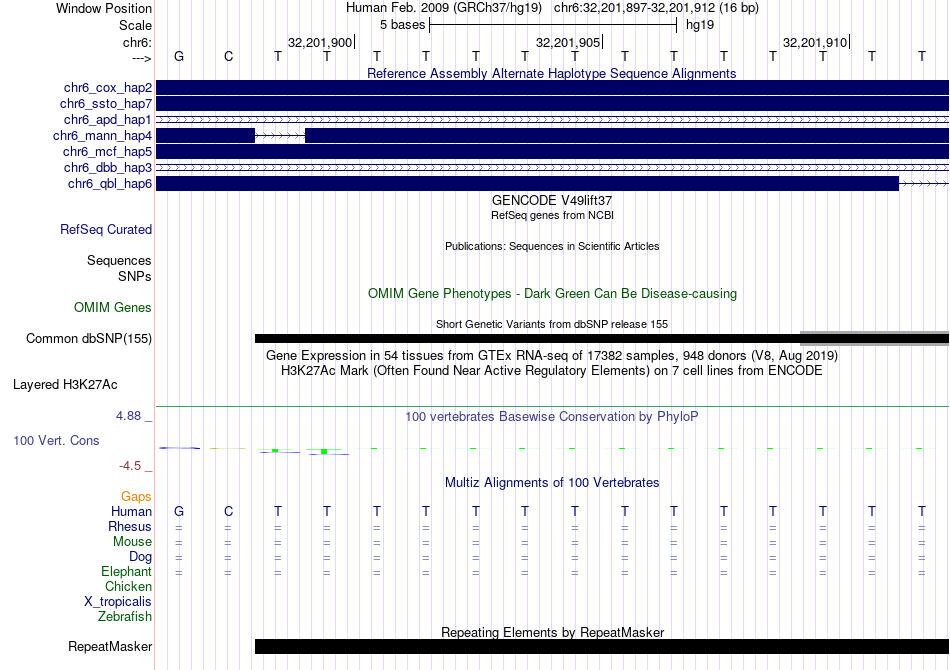Click the 32,201,905 coordinate marker
This screenshot has width=950, height=670.
[x=569, y=42]
